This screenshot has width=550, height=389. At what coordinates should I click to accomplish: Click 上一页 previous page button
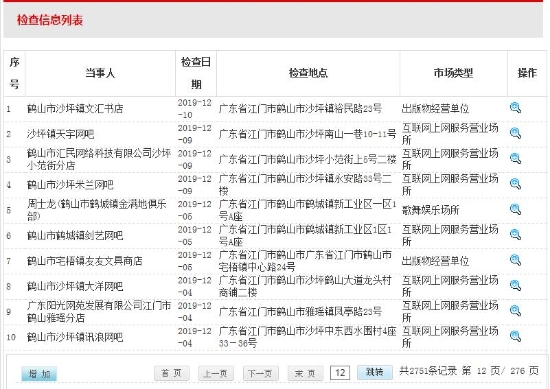point(216,373)
